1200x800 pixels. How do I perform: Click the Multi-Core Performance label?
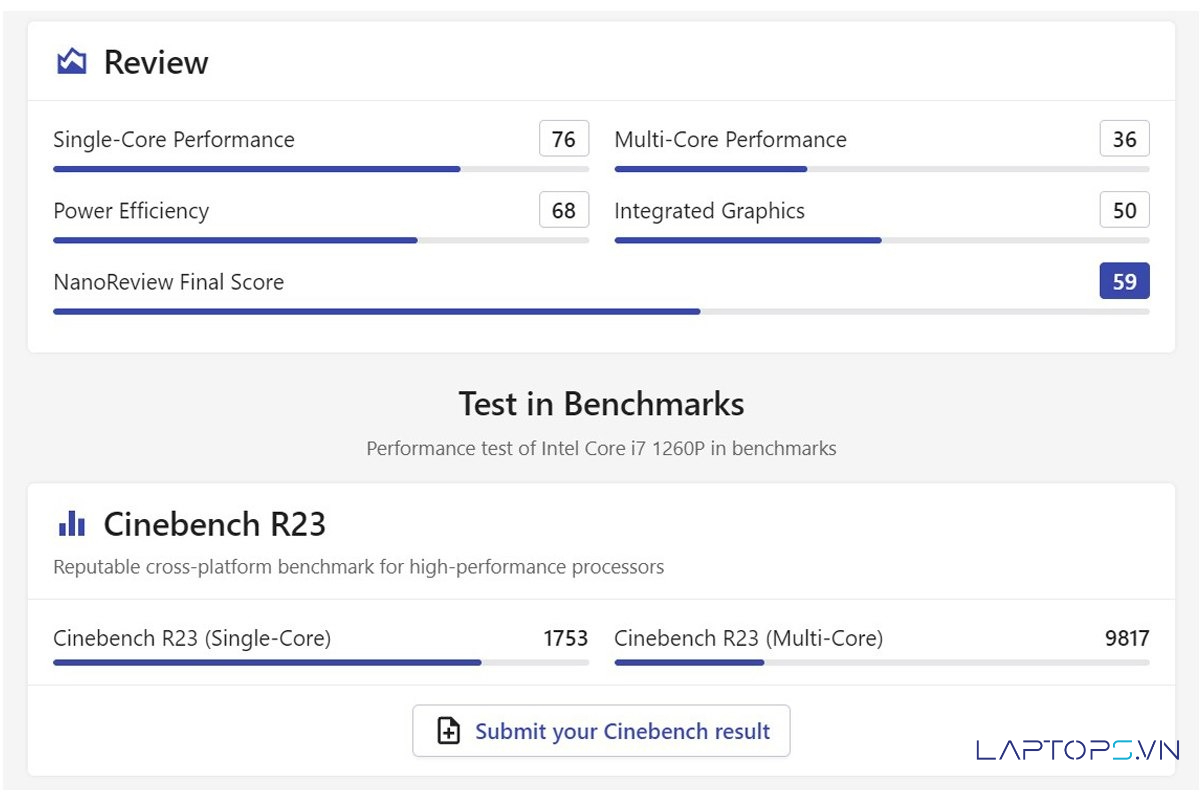coord(730,139)
